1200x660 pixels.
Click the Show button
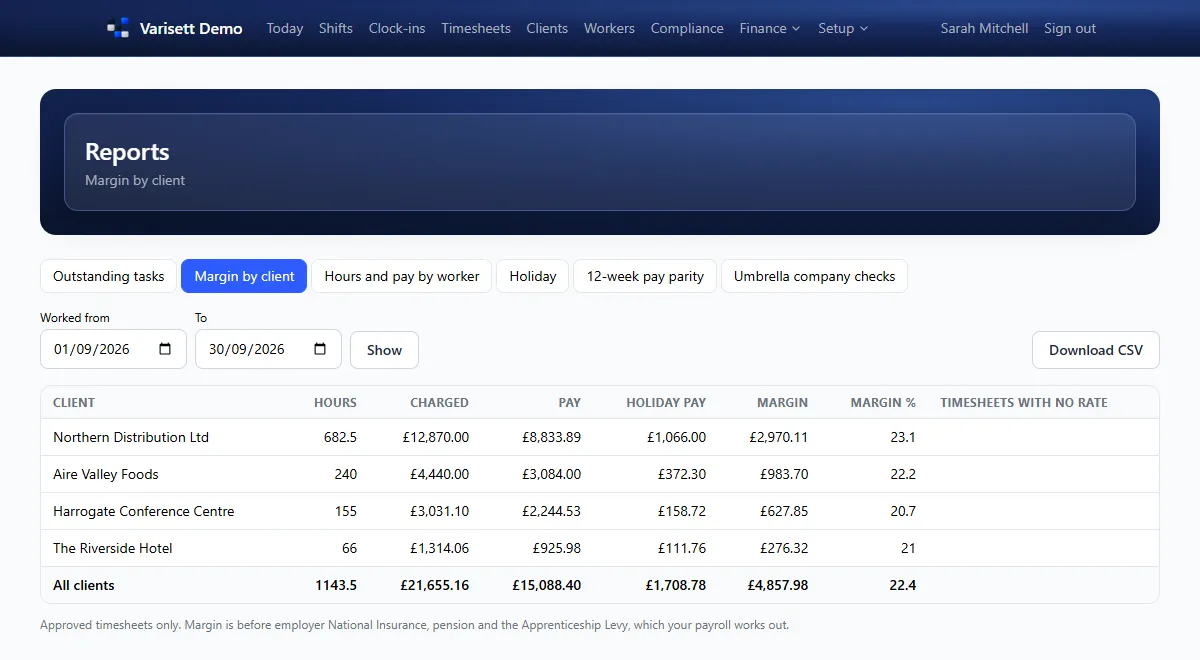tap(384, 350)
